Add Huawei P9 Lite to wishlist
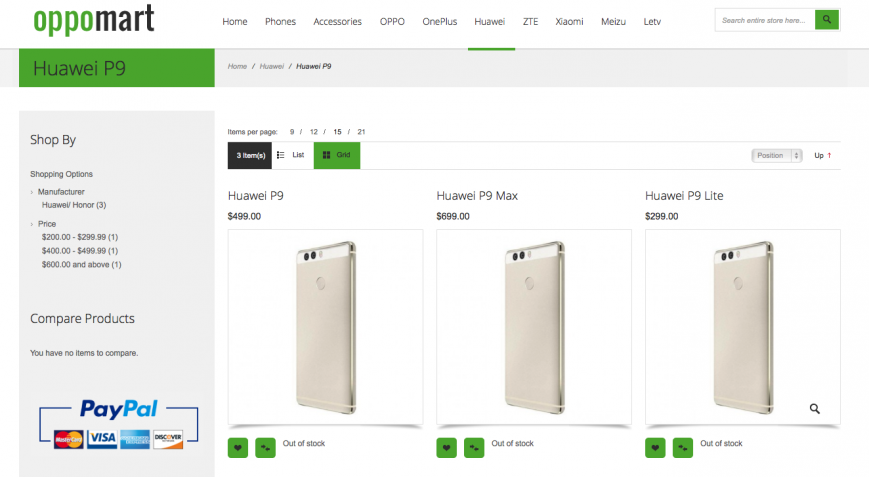This screenshot has height=477, width=869. point(656,448)
